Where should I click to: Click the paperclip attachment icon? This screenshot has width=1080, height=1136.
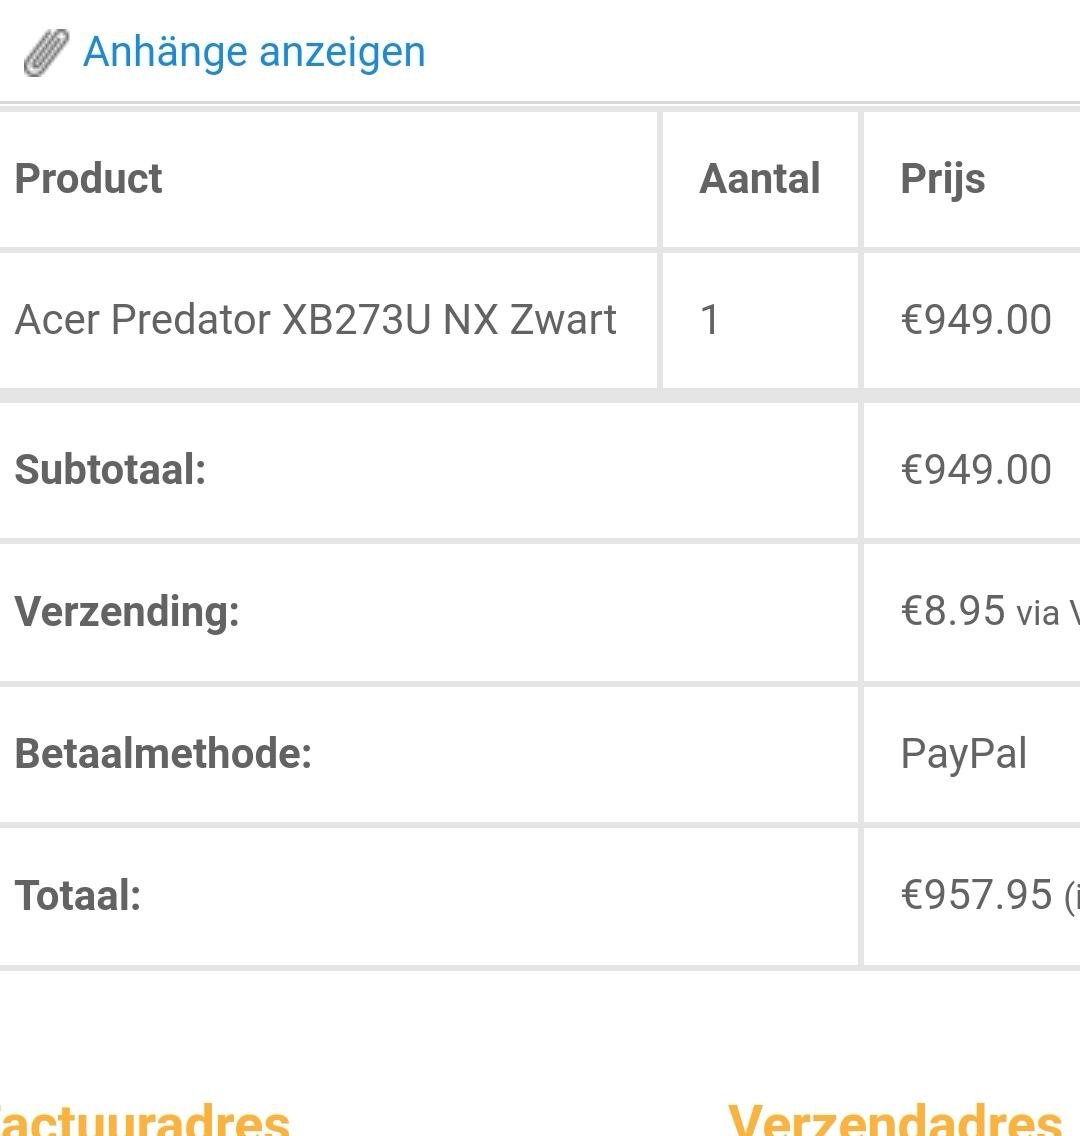[x=46, y=52]
